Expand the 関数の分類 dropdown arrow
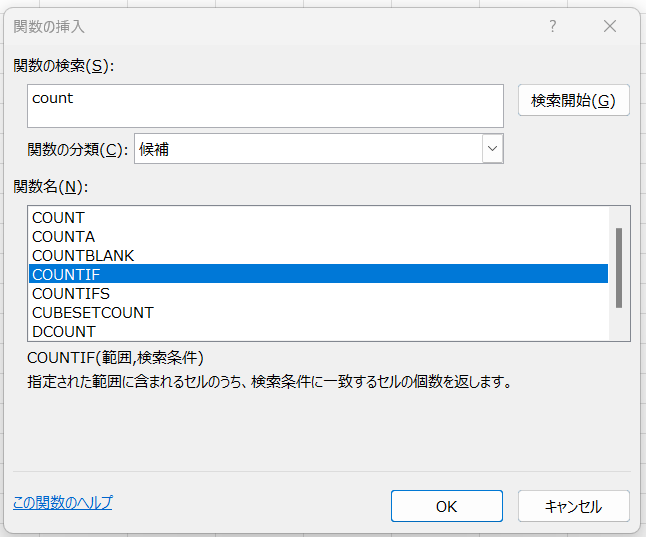 (x=492, y=149)
